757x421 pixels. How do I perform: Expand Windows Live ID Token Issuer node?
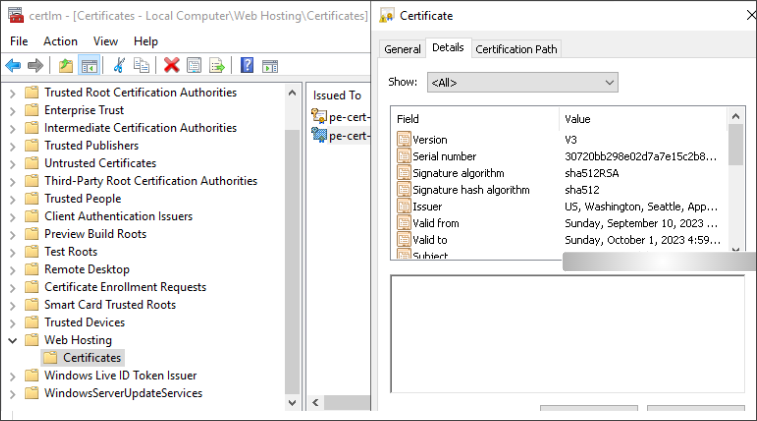coord(13,376)
